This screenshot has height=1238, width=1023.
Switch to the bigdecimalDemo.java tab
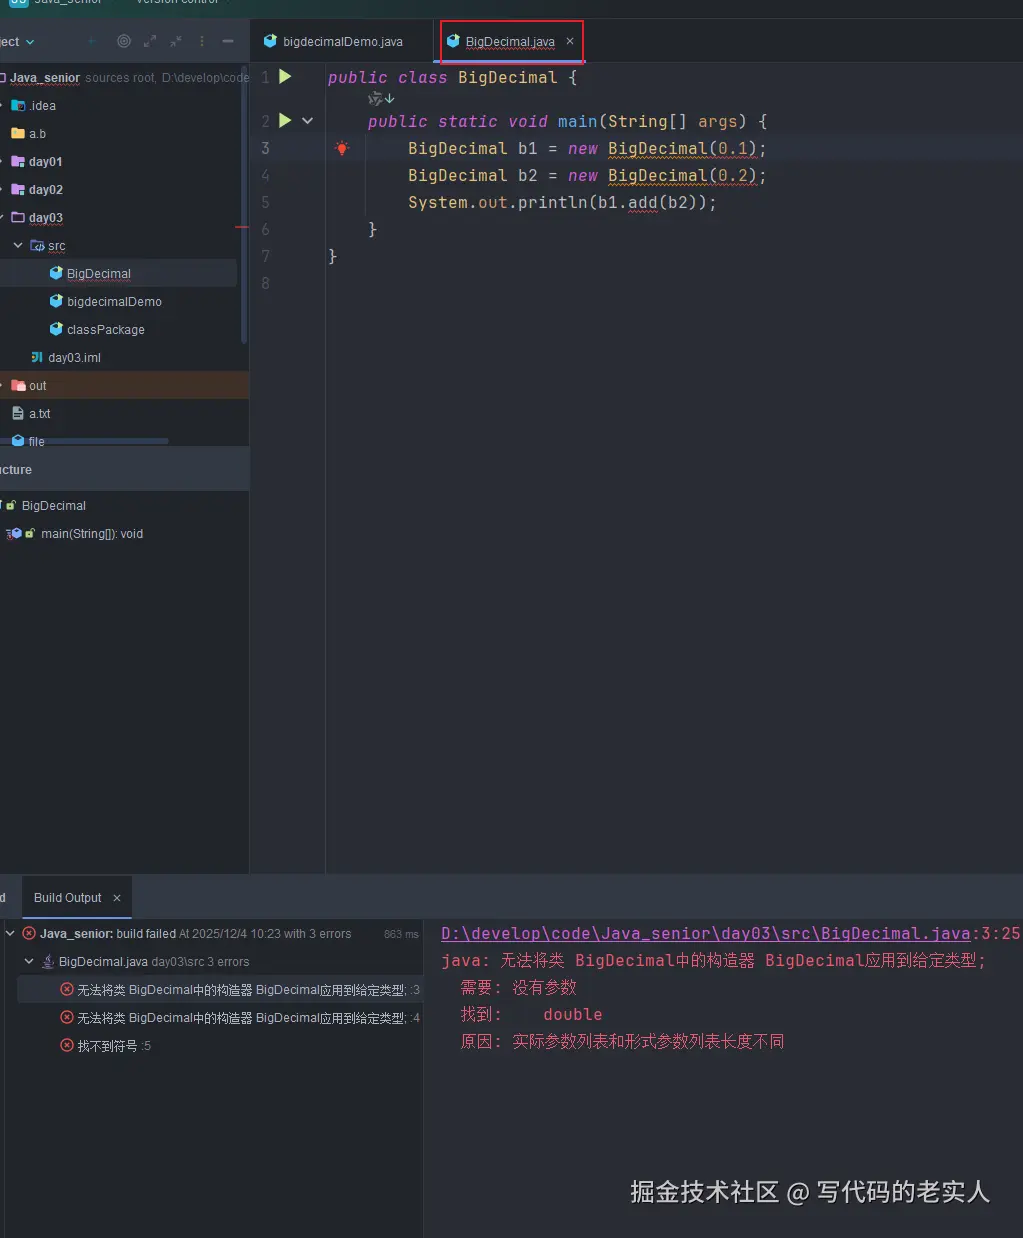point(334,42)
